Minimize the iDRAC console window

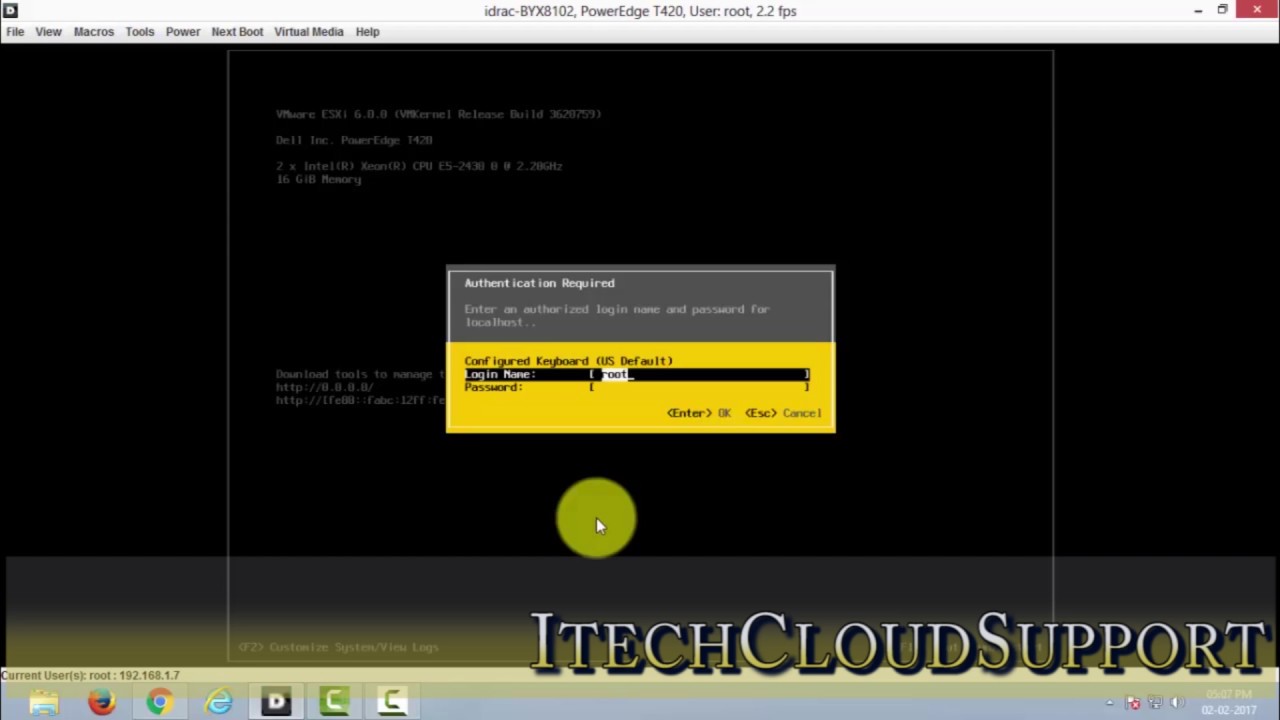[1198, 10]
